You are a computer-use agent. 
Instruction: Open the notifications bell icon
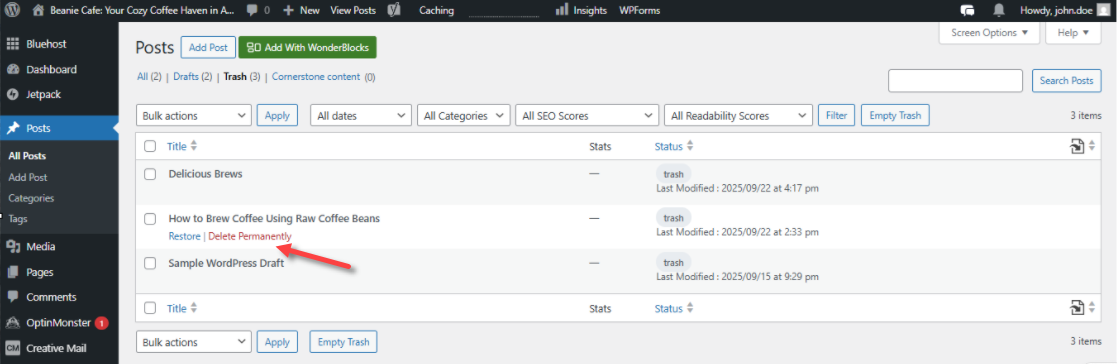pos(999,11)
